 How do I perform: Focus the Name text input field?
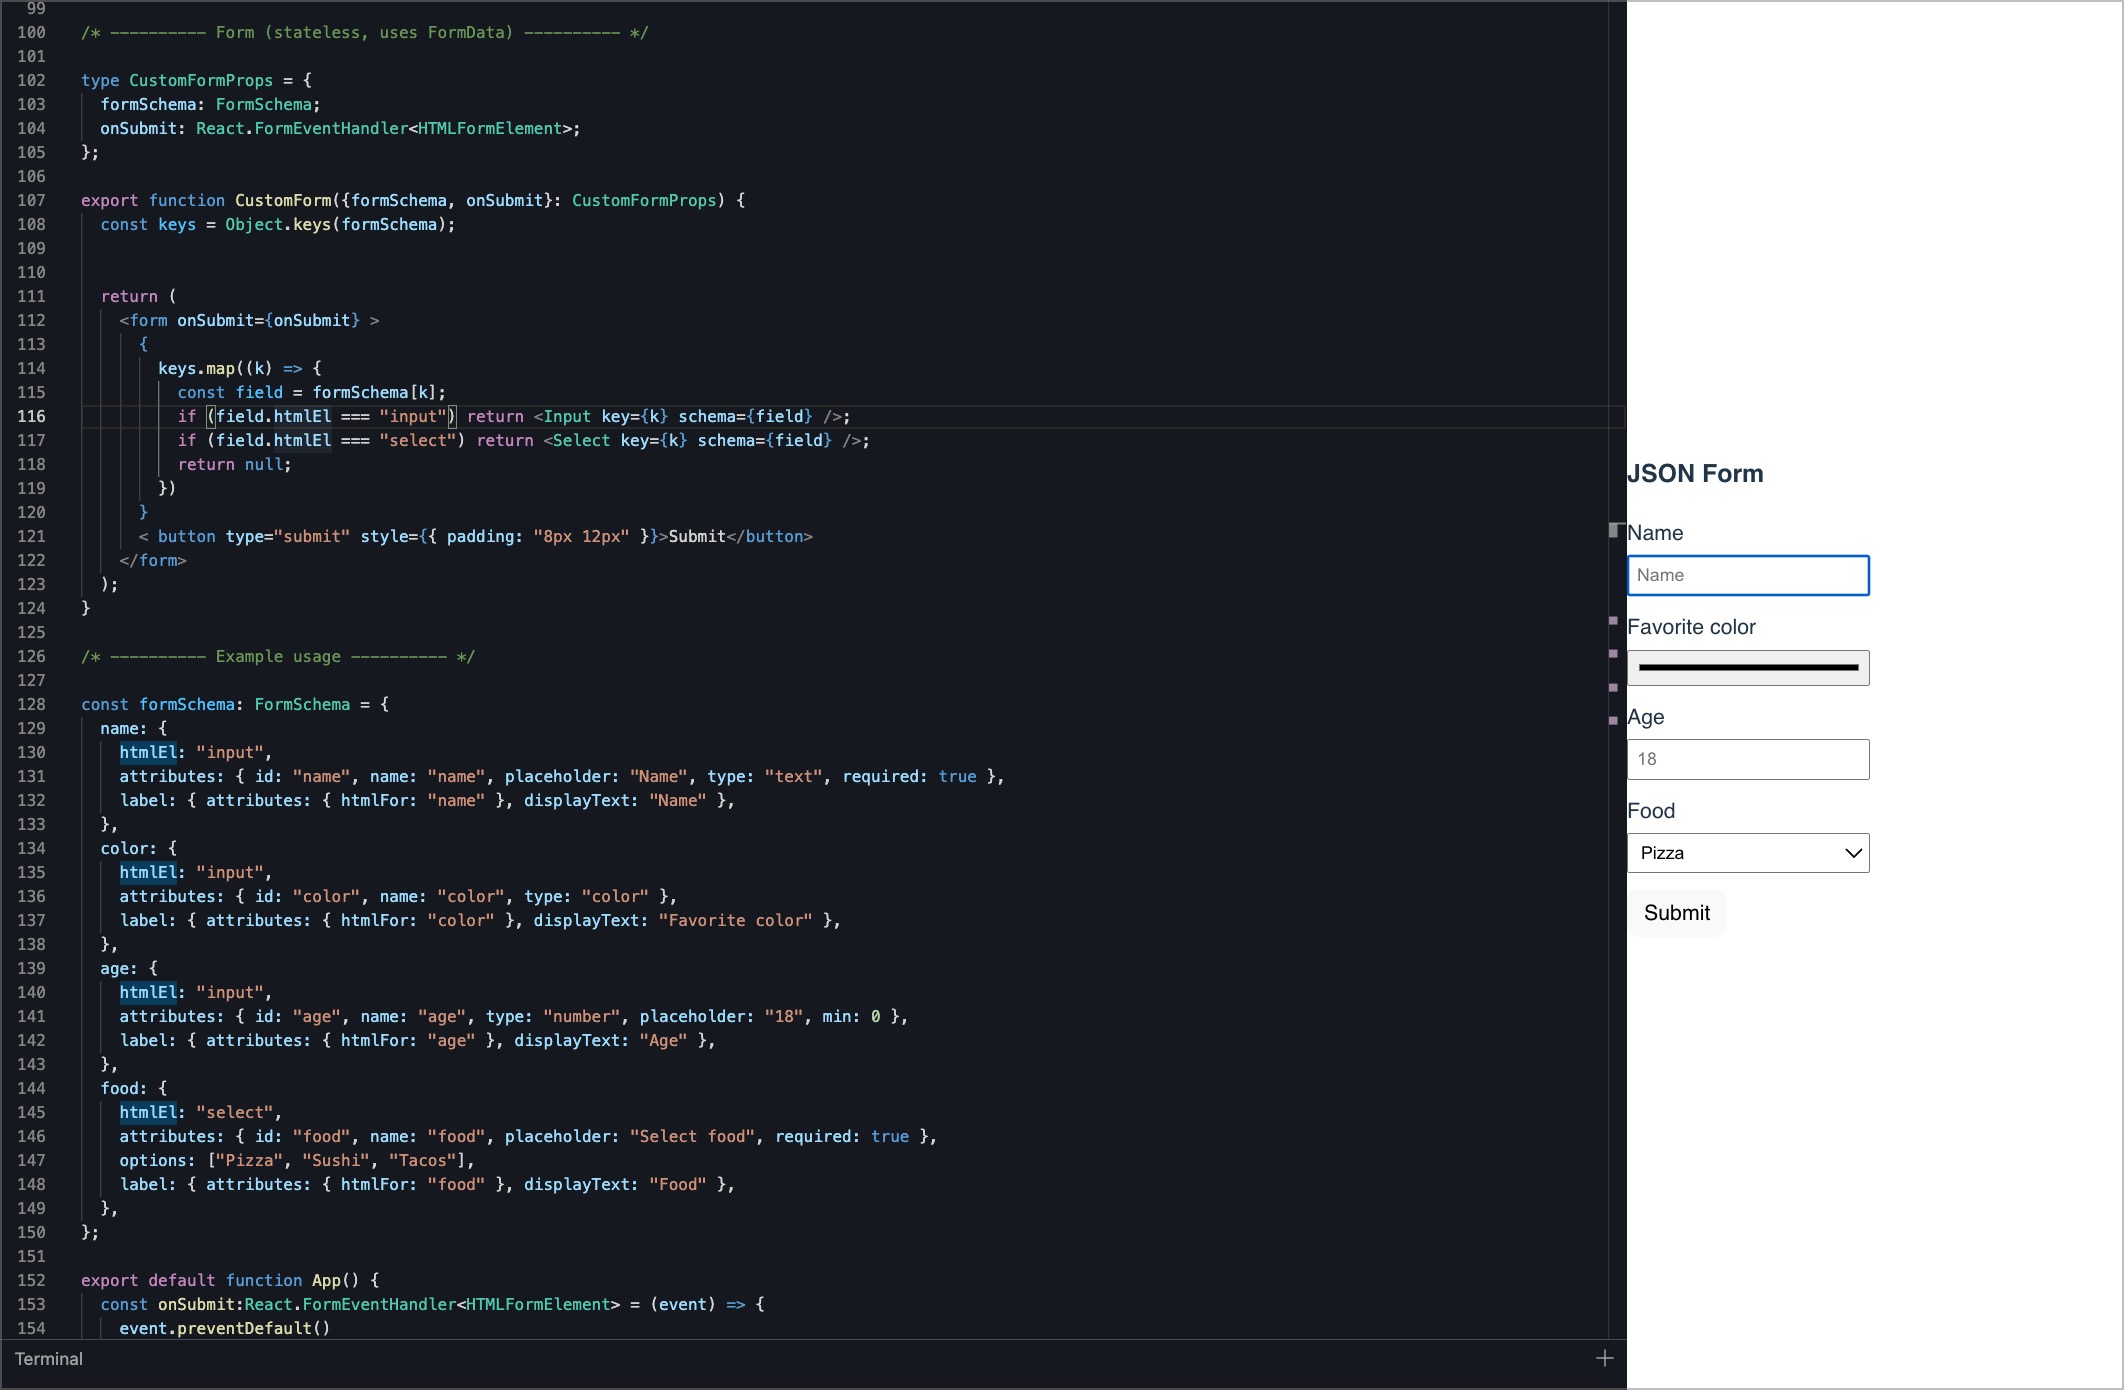[x=1747, y=575]
